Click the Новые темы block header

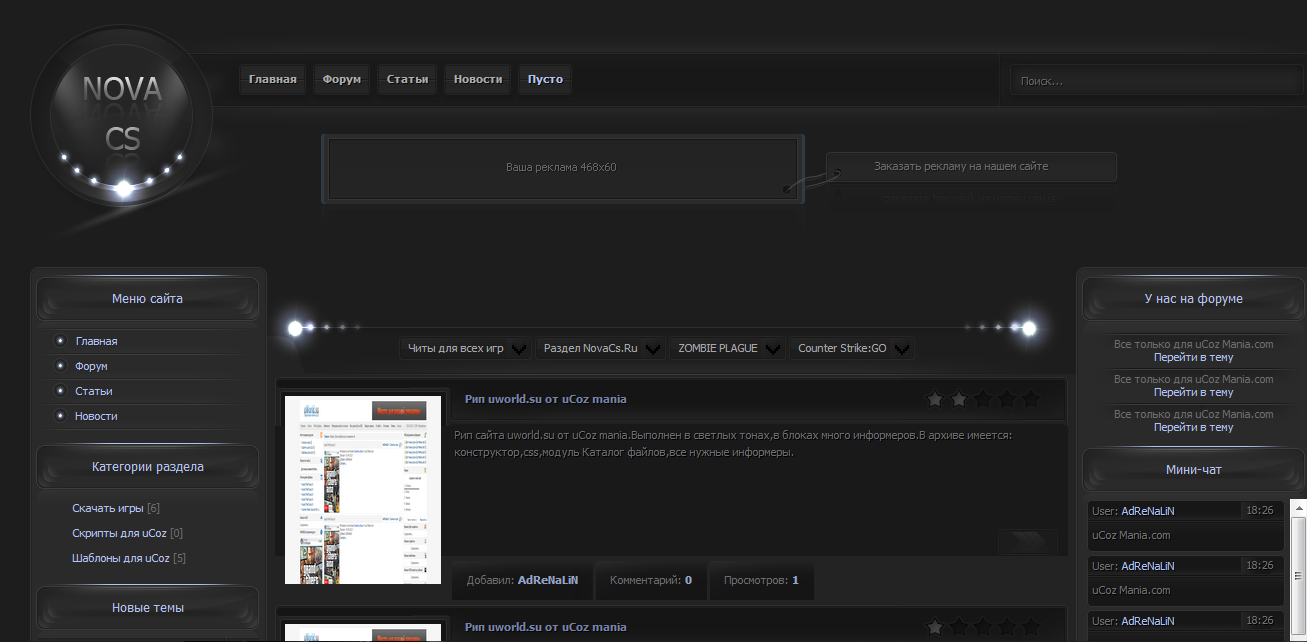pyautogui.click(x=147, y=607)
